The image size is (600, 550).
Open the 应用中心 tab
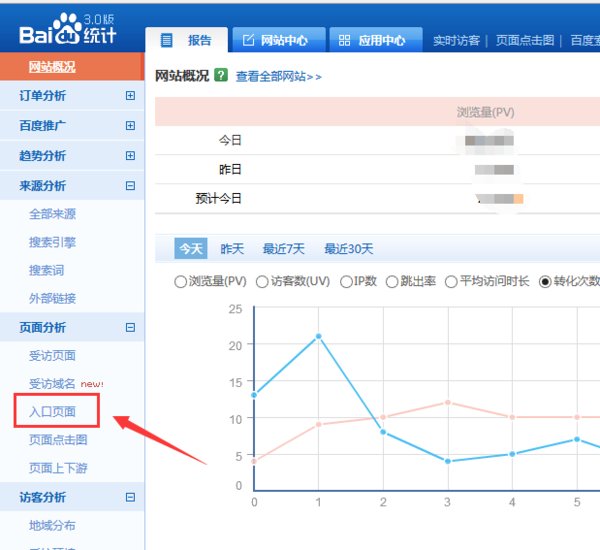coord(376,40)
